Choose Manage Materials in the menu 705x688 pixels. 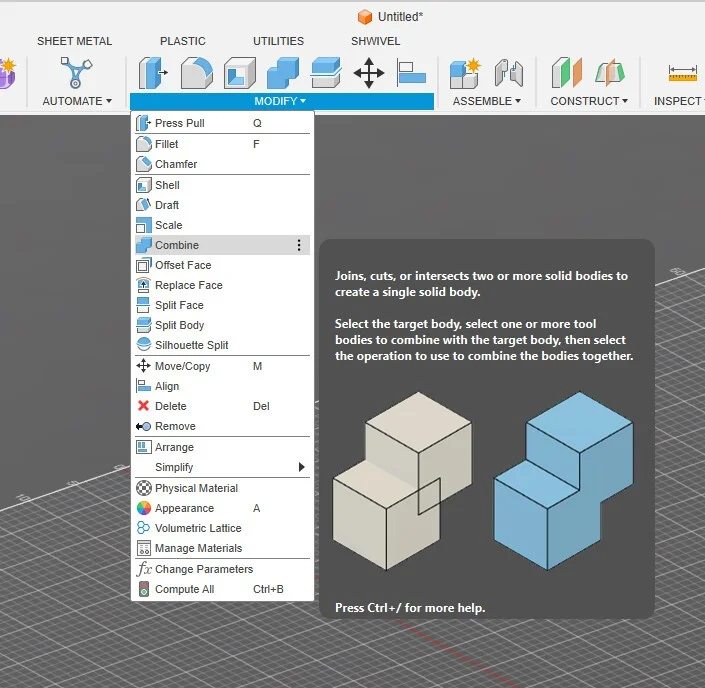click(x=223, y=548)
